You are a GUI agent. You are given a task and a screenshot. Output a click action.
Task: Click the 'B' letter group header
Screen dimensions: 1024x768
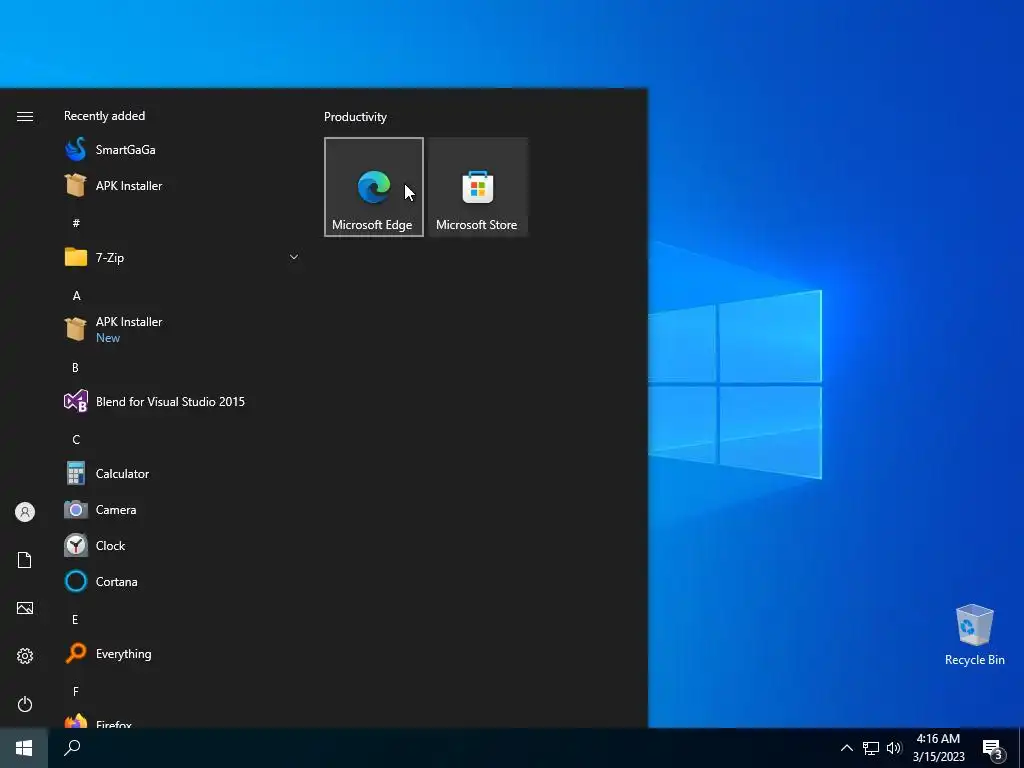click(75, 368)
